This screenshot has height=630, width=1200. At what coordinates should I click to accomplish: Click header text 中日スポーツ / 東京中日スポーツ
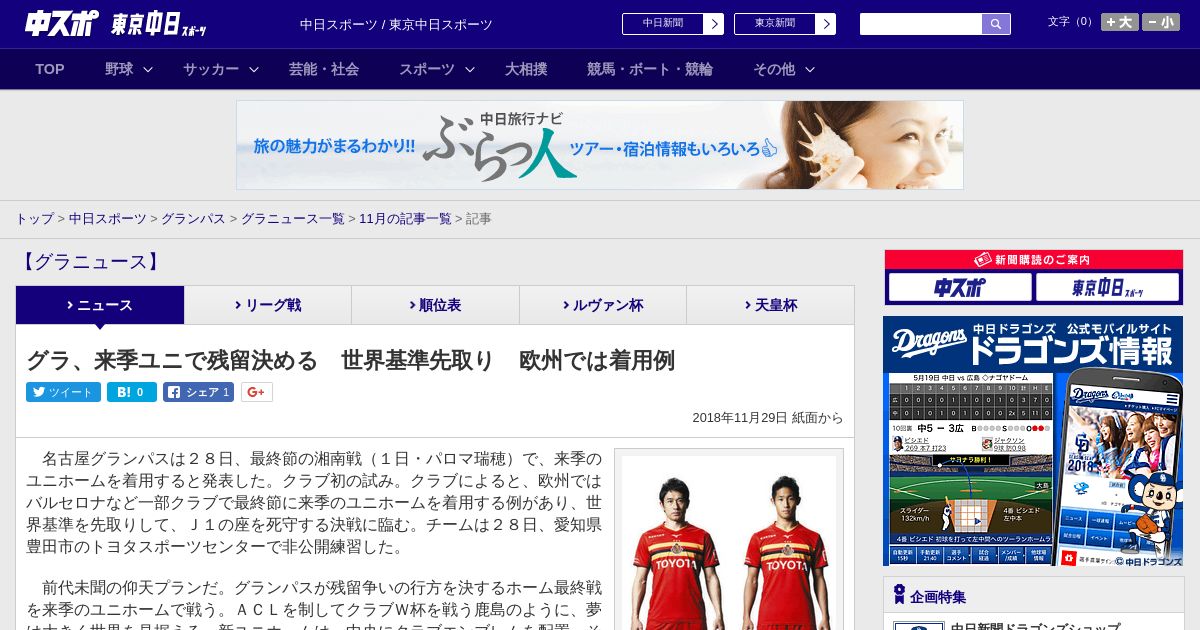click(x=396, y=24)
